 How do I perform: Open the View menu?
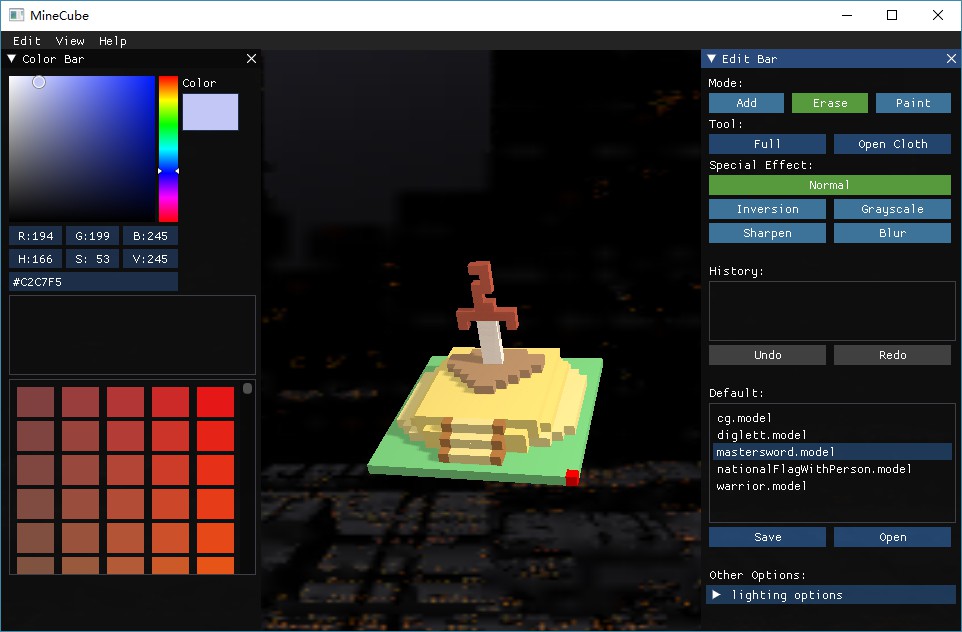click(x=70, y=41)
